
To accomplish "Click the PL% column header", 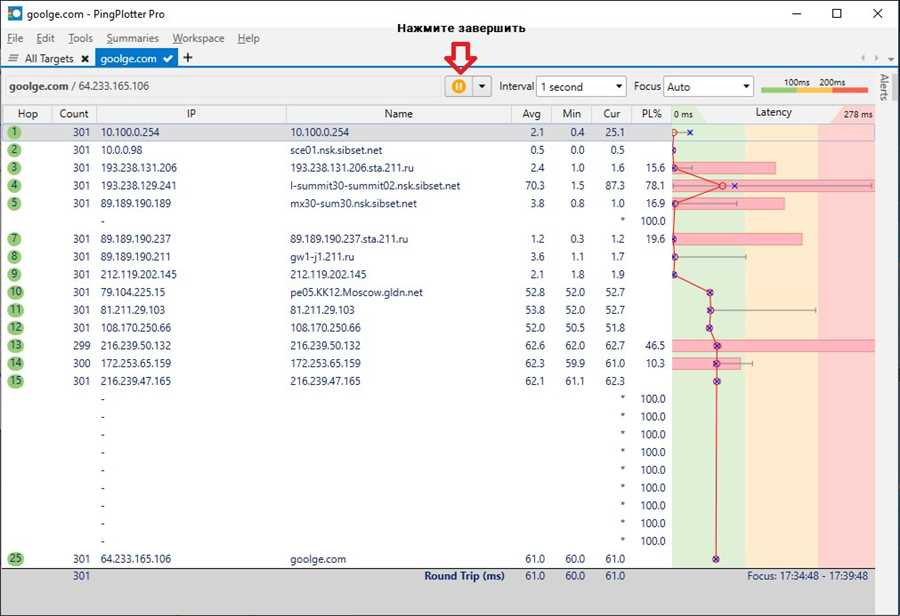I will pos(651,114).
